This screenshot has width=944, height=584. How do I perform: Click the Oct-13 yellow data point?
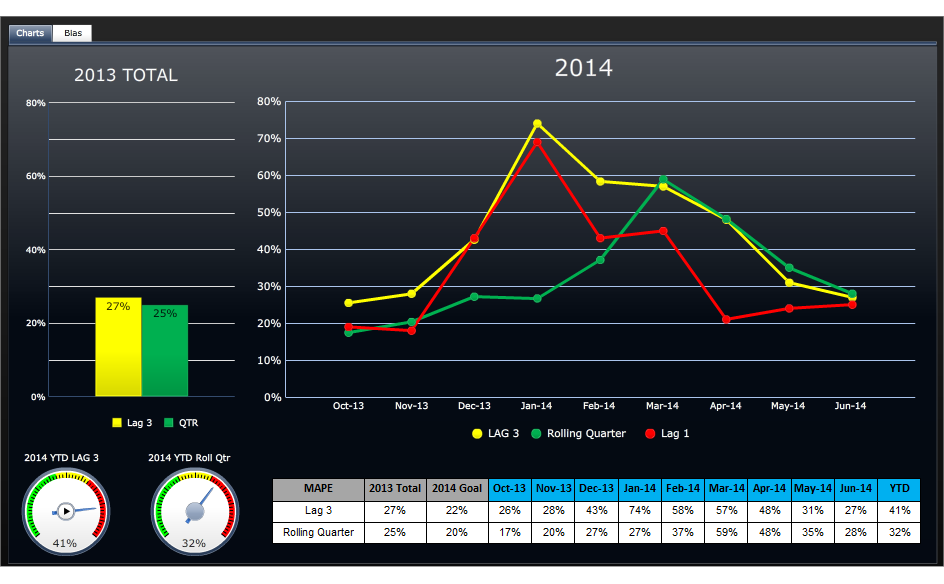[x=349, y=301]
